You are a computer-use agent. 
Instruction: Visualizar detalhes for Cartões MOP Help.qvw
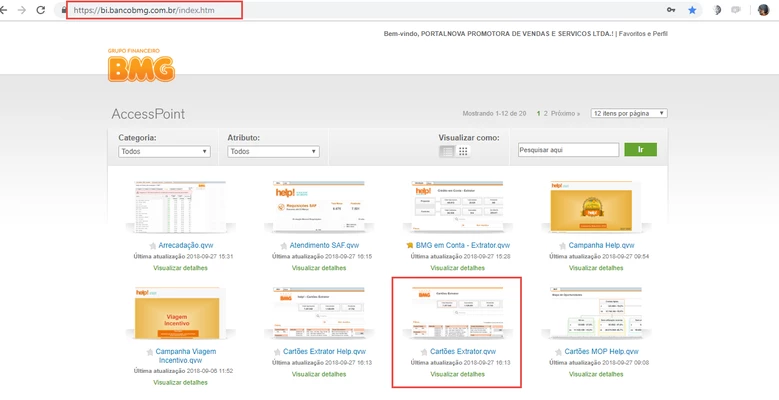pos(596,374)
